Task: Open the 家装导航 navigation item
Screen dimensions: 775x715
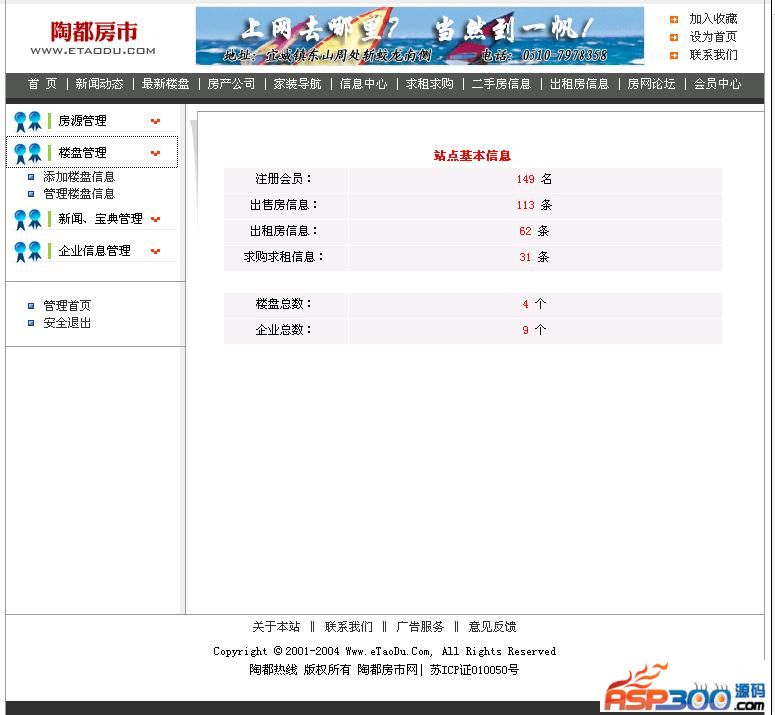Action: point(298,84)
